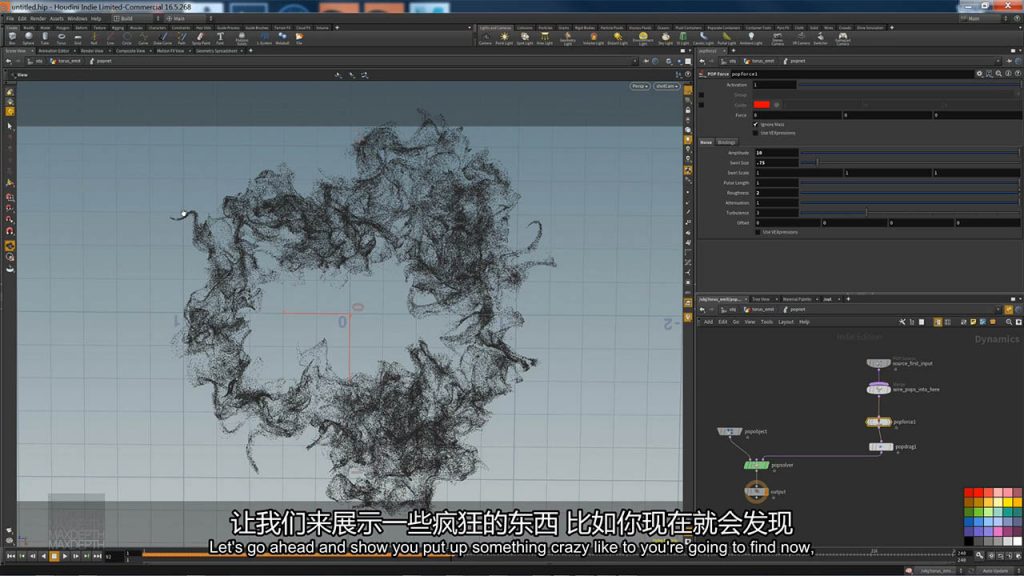Image resolution: width=1024 pixels, height=576 pixels.
Task: Toggle the Guide enable checkbox
Action: coord(701,104)
